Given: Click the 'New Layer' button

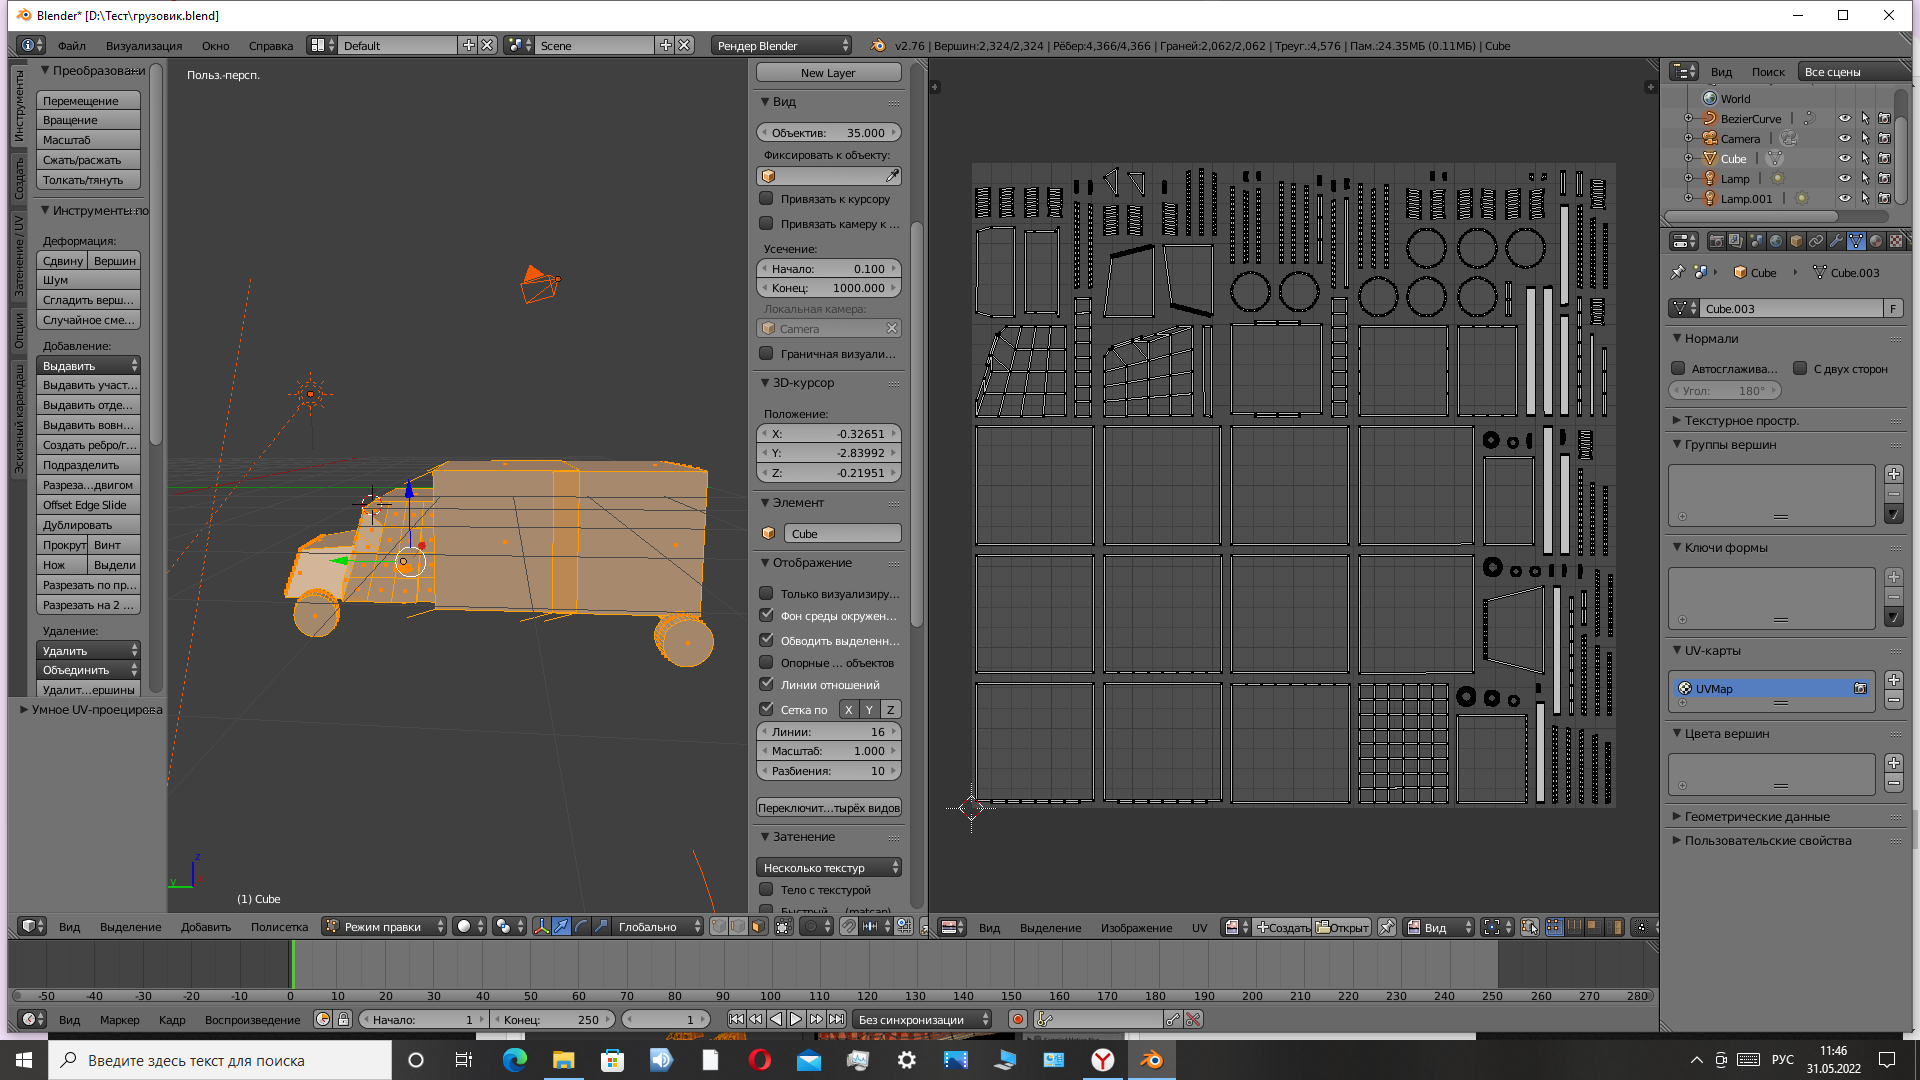Looking at the screenshot, I should point(828,73).
